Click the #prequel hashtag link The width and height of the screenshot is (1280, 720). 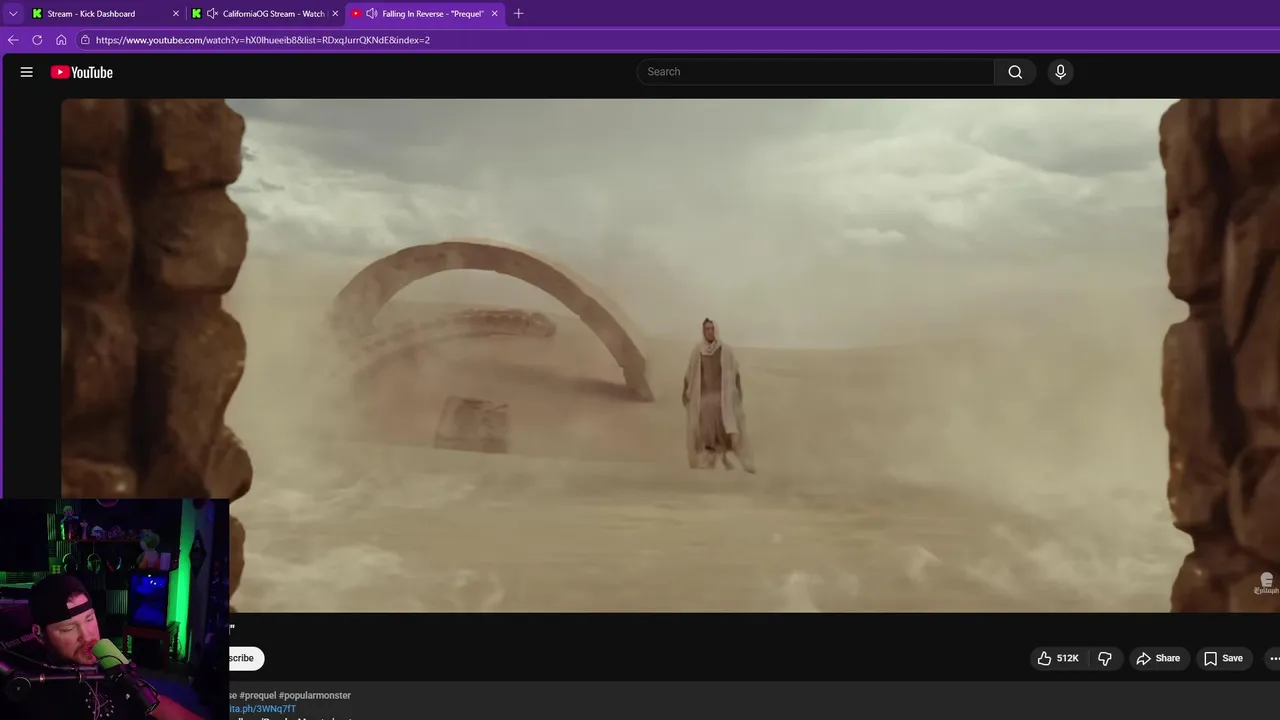pos(257,695)
